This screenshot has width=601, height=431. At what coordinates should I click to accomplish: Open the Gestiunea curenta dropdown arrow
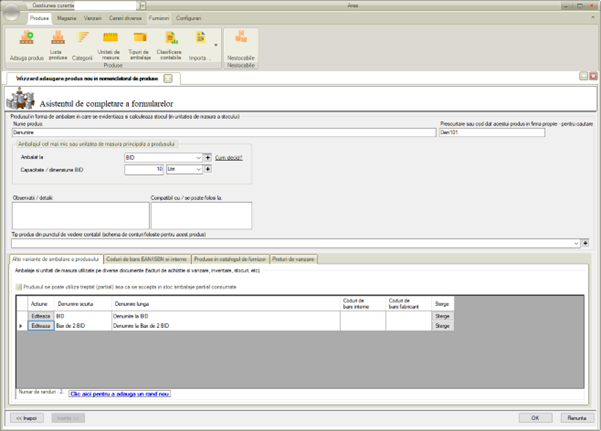142,6
